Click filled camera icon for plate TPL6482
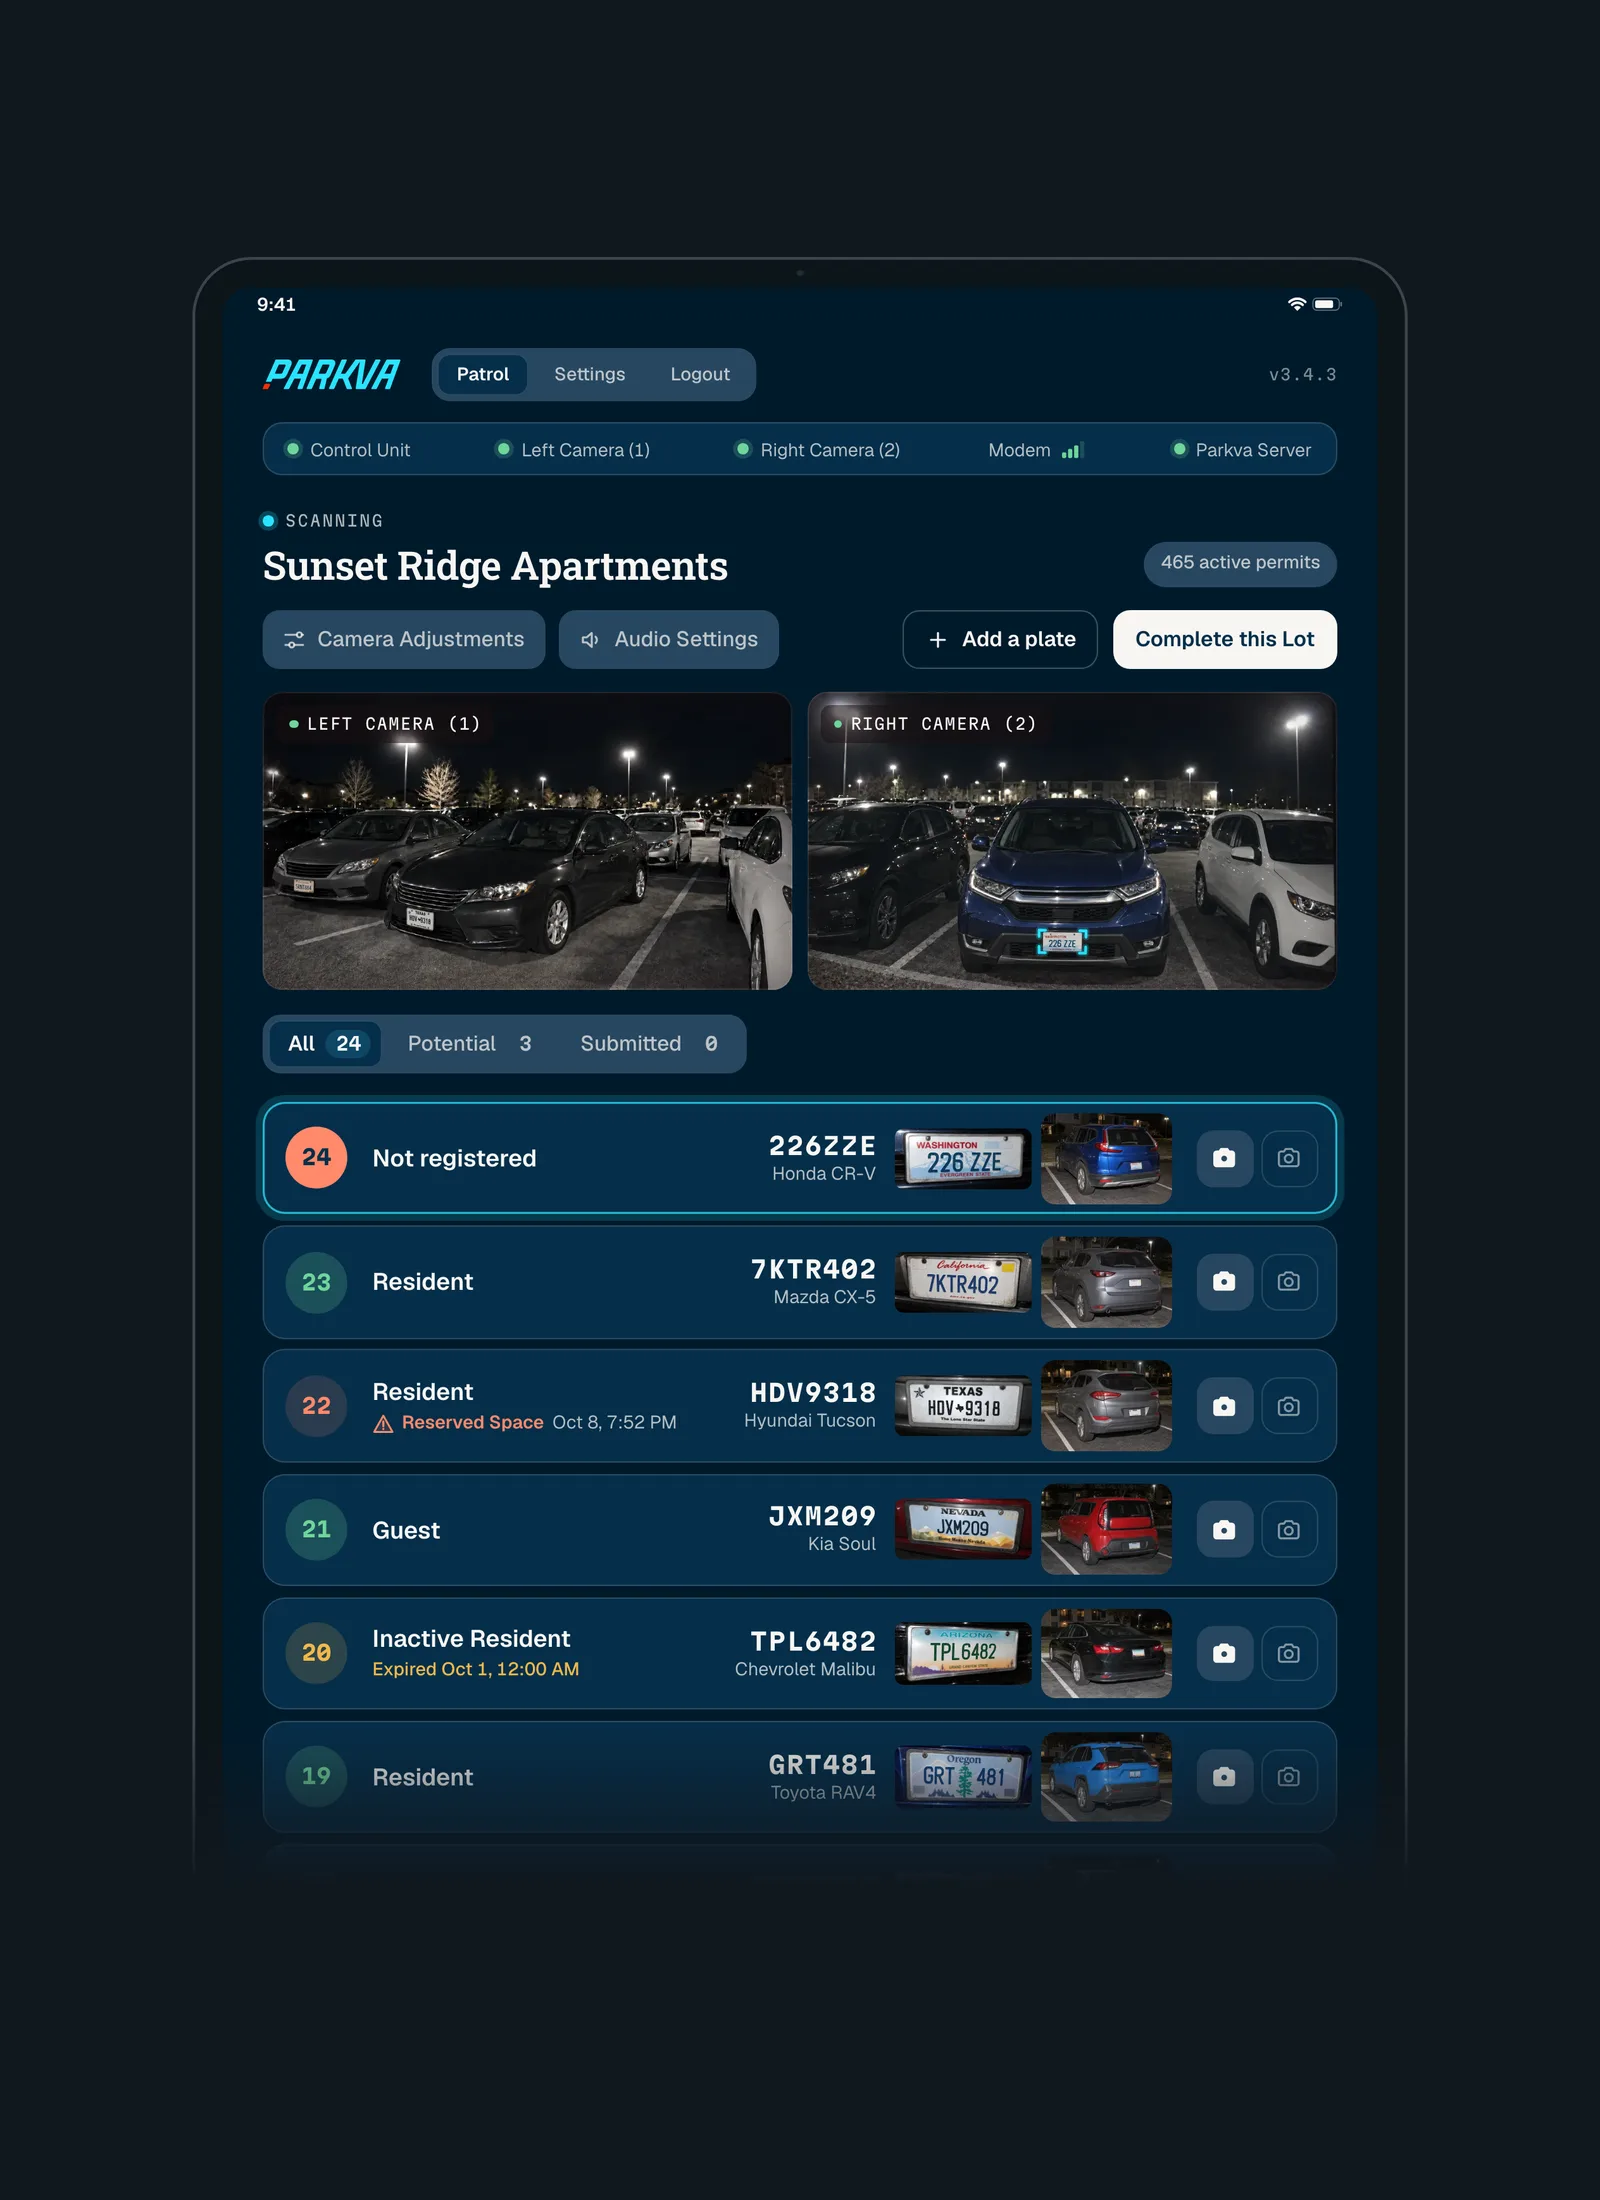1600x2200 pixels. (1224, 1653)
